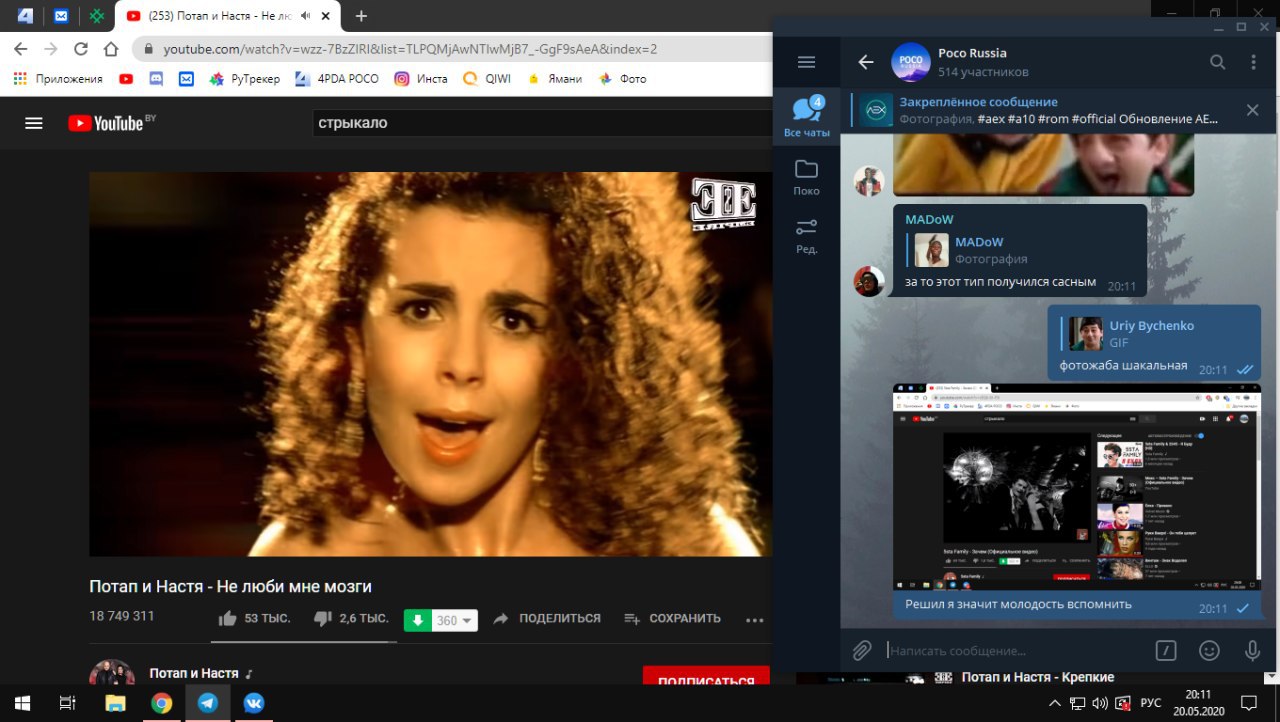Attach file with paperclip icon
This screenshot has height=722, width=1280.
862,651
